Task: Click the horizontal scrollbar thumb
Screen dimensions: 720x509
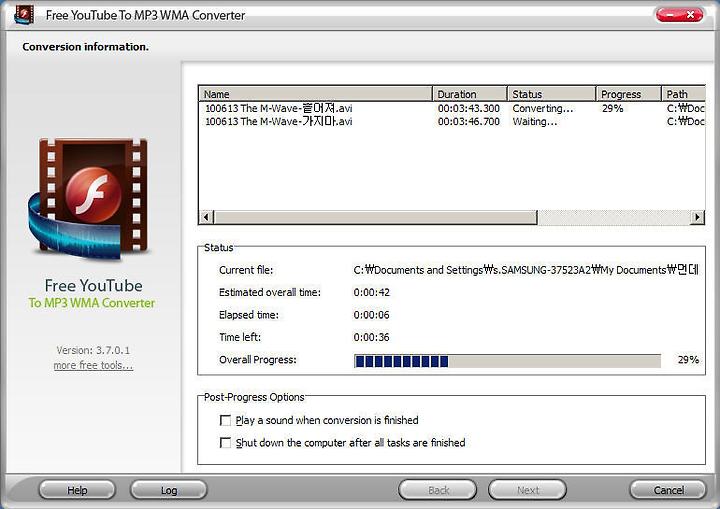Action: coord(375,217)
